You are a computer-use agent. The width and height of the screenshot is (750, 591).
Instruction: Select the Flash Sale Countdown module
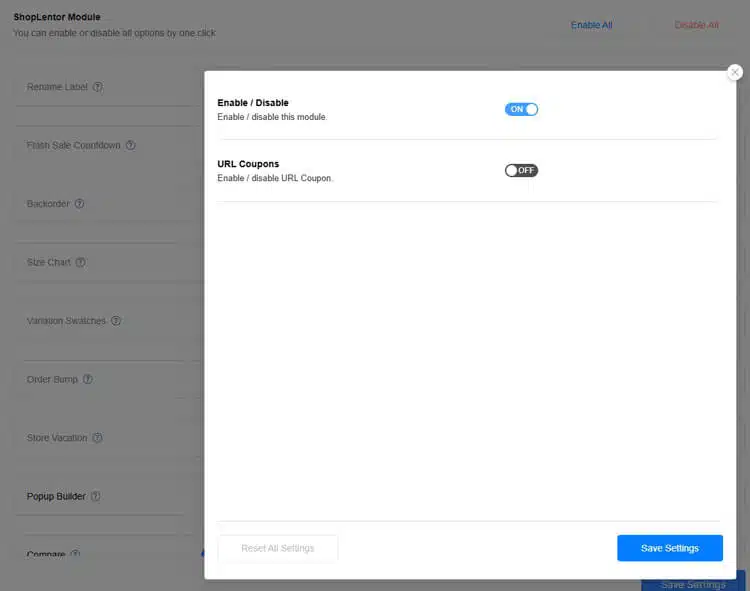click(x=73, y=145)
